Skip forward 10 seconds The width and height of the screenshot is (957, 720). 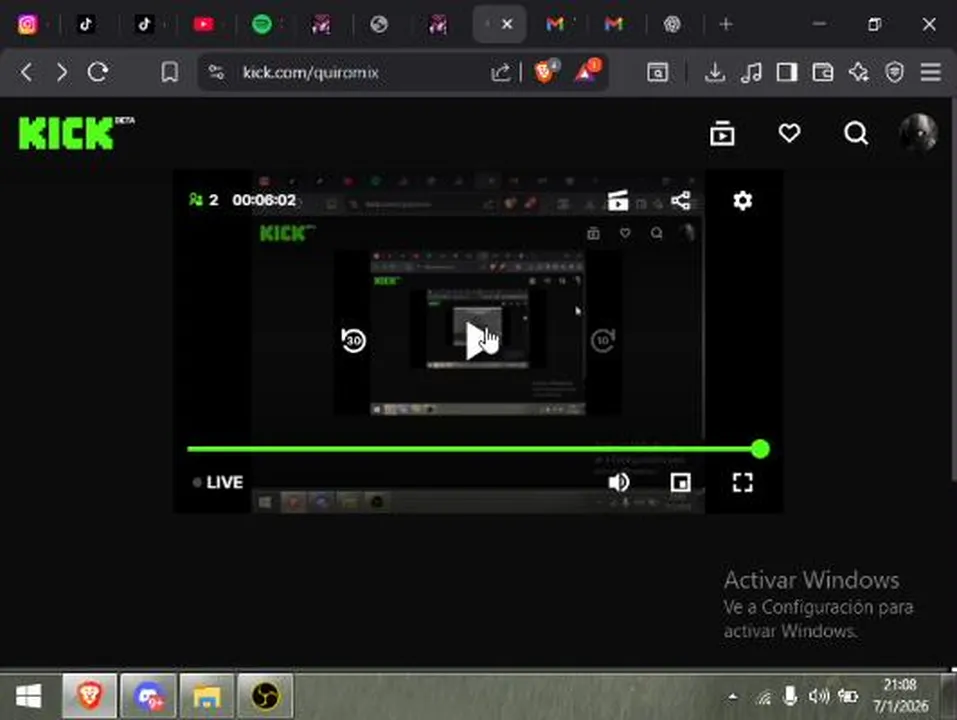(x=603, y=340)
